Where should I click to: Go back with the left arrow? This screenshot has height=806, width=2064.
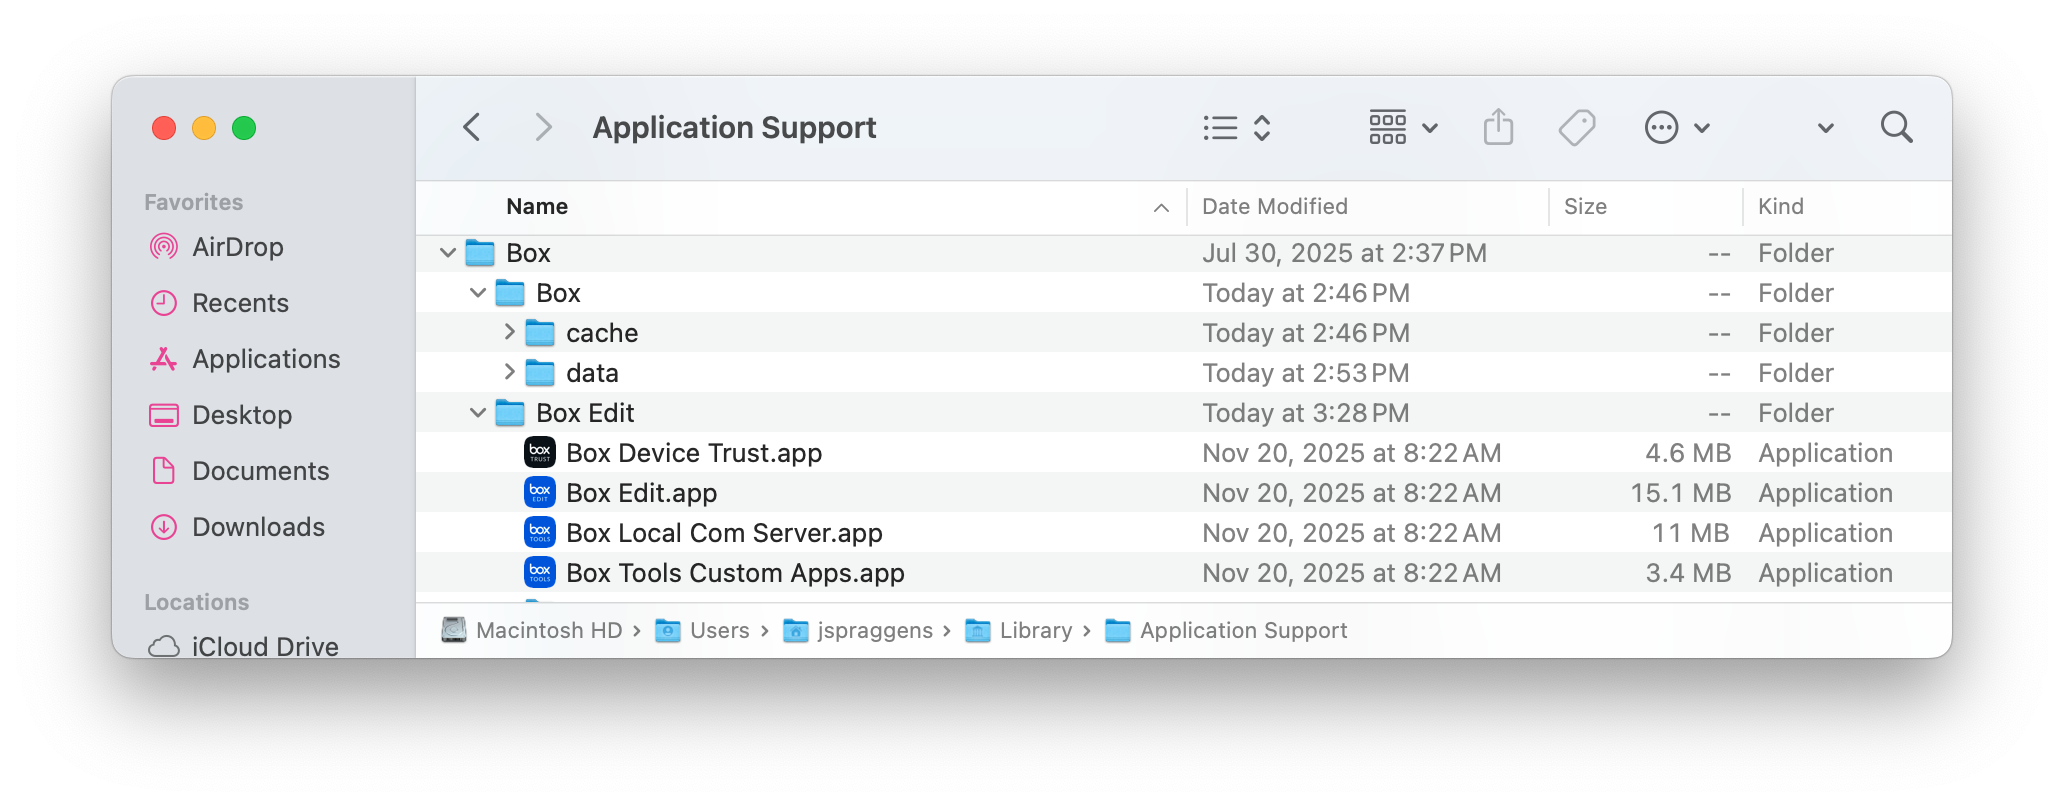pos(472,128)
